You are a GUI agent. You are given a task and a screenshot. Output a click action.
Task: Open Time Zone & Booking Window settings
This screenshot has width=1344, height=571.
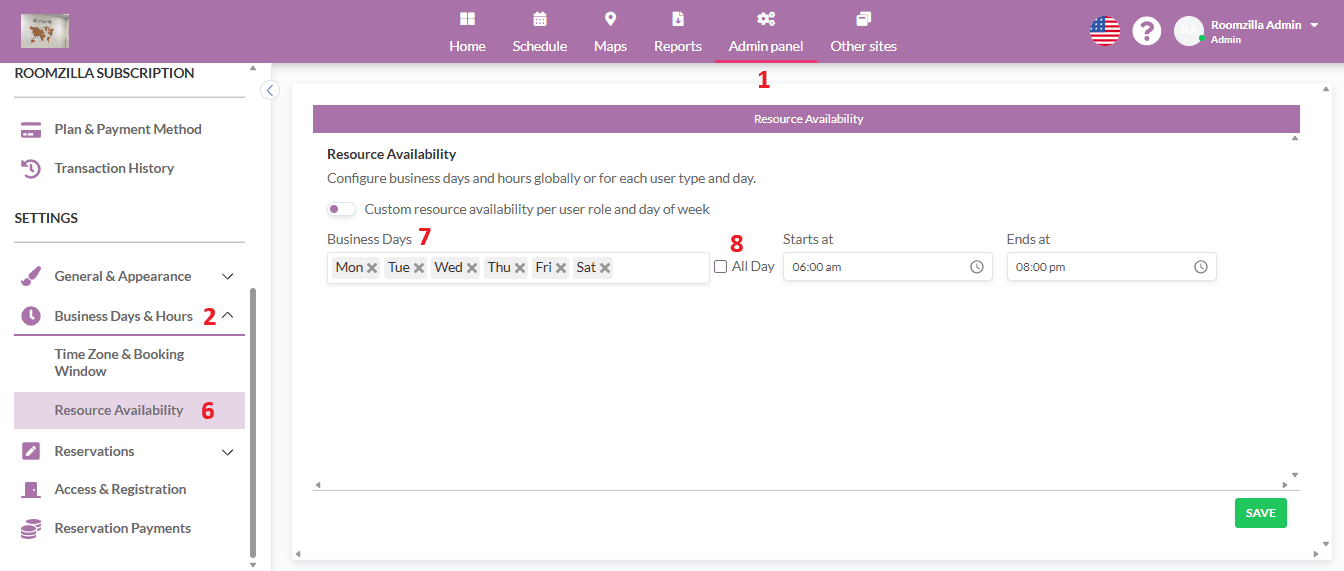click(x=119, y=362)
